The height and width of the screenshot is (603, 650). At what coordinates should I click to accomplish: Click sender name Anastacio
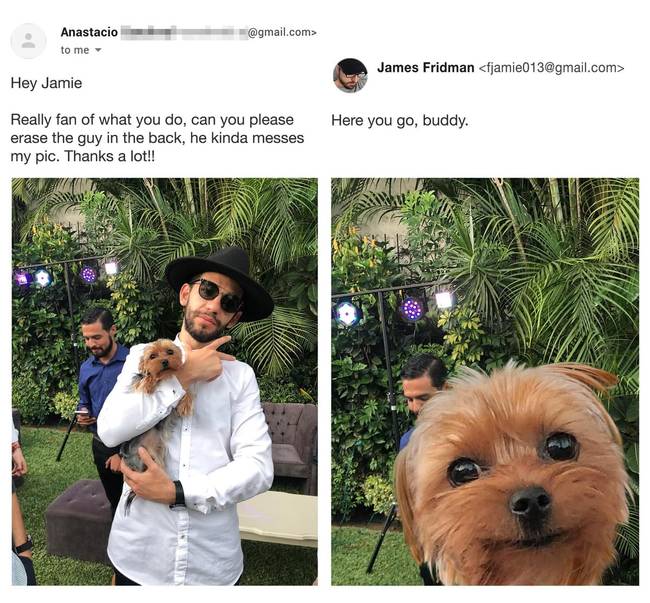coord(89,32)
